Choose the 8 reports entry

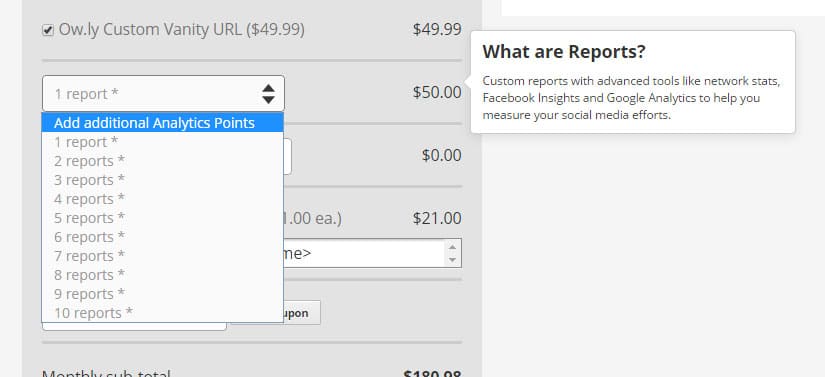[x=163, y=274]
